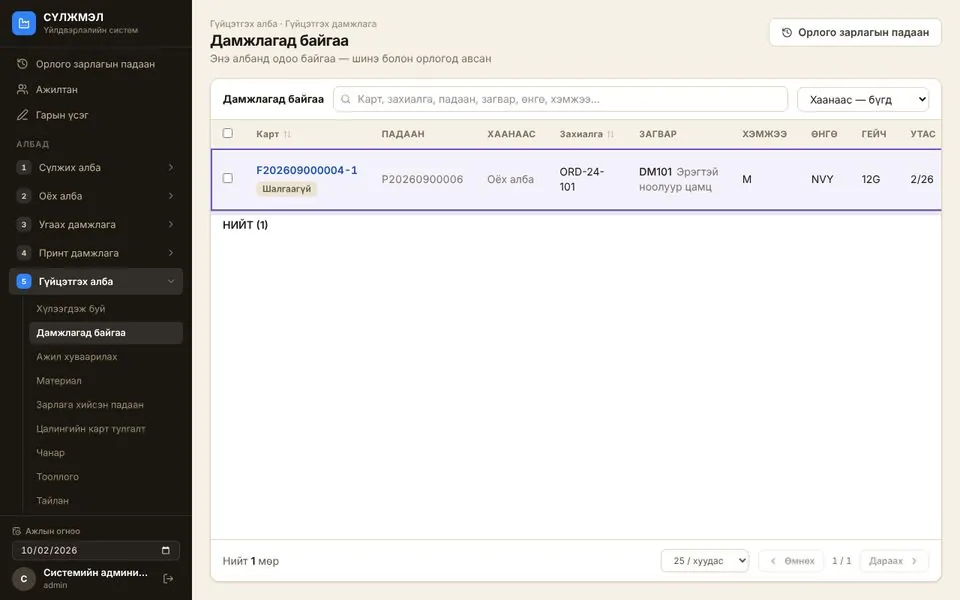The height and width of the screenshot is (600, 960).
Task: Open Тайлан submenu item
Action: point(106,500)
